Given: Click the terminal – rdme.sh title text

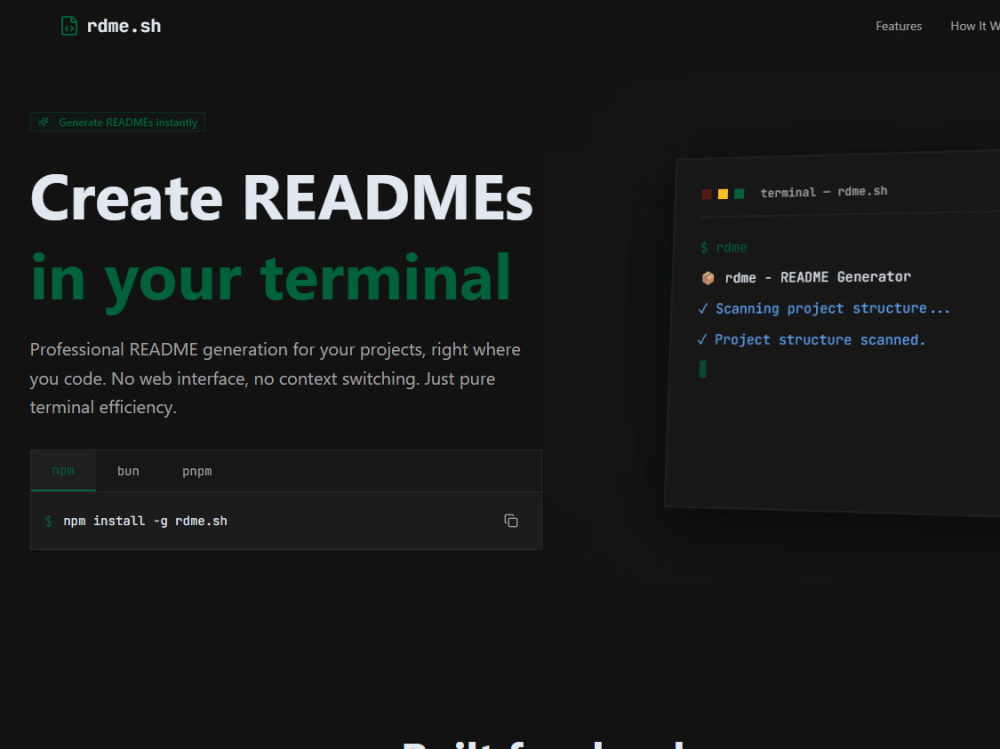Looking at the screenshot, I should 823,192.
